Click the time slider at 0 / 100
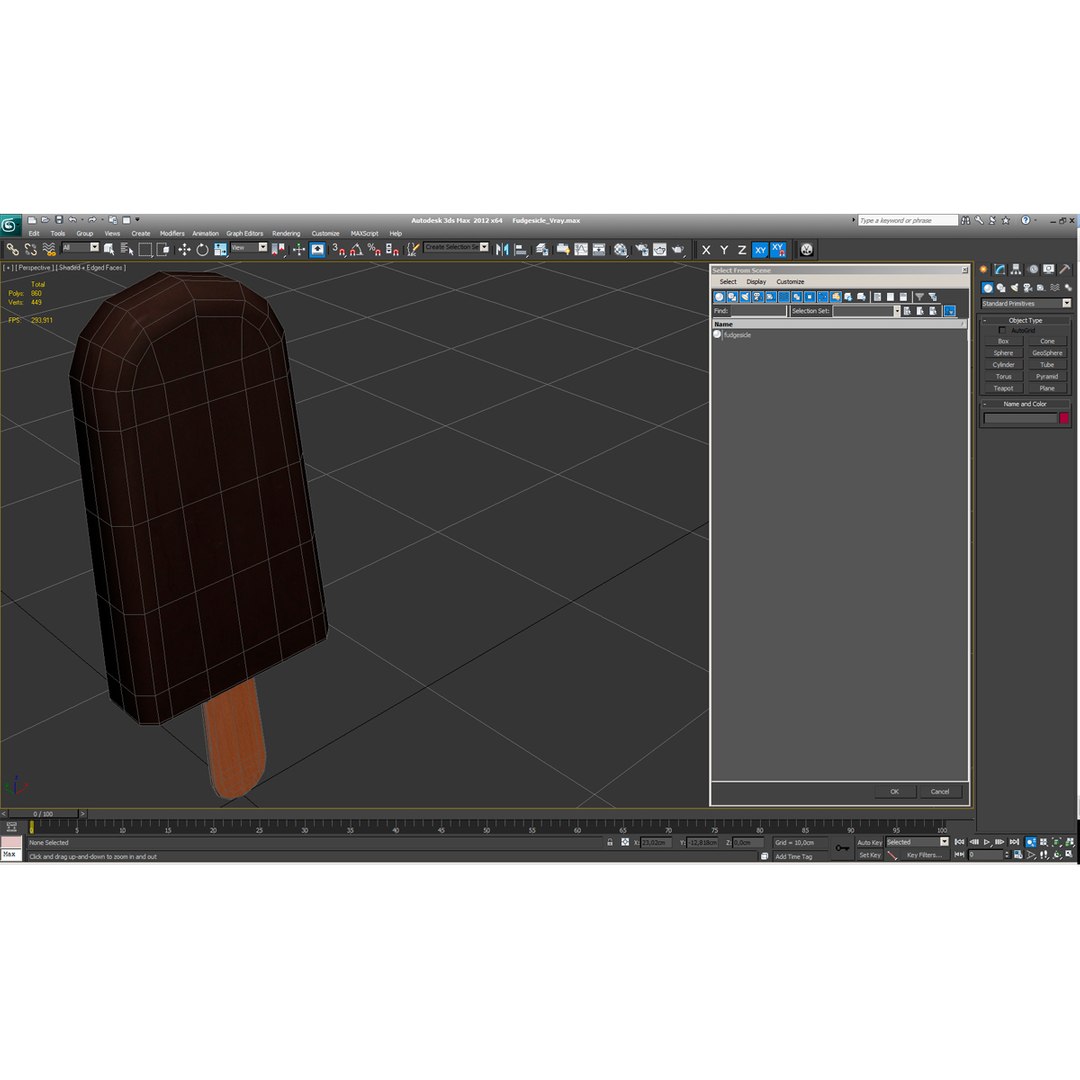This screenshot has height=1080, width=1080. pyautogui.click(x=43, y=813)
